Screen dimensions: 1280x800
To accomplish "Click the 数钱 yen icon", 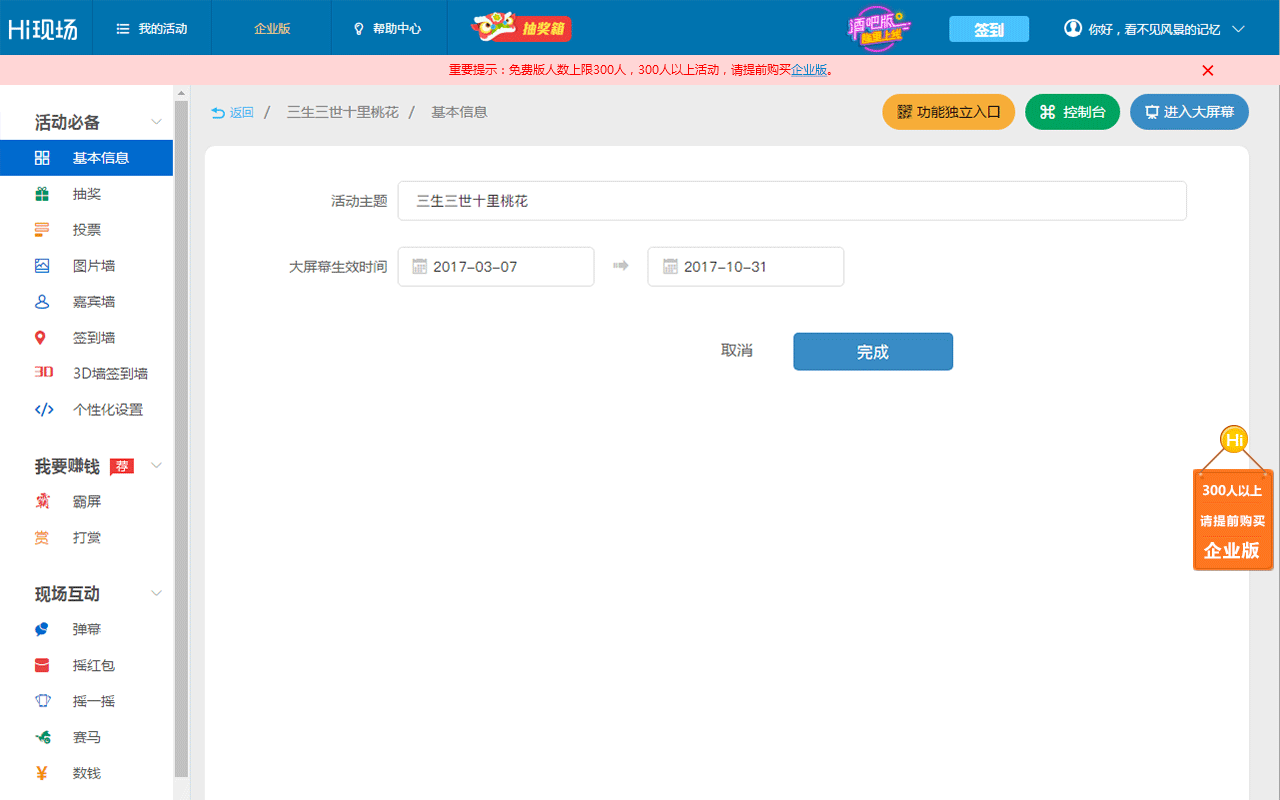I will tap(41, 773).
